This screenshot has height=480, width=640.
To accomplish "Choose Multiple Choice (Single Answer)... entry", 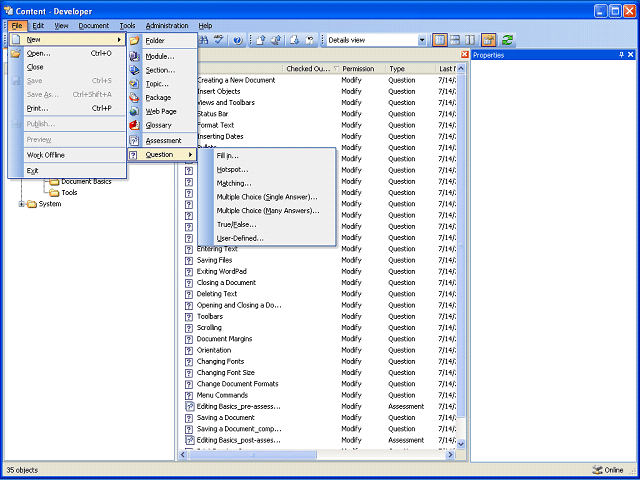I will [x=267, y=197].
